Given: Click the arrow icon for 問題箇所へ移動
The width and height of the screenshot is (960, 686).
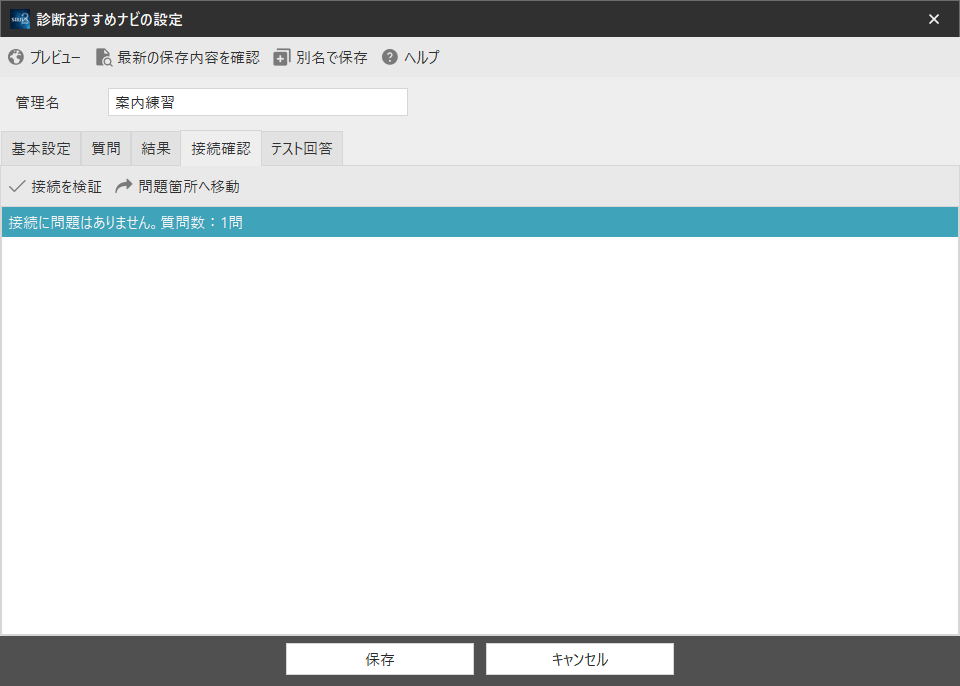Looking at the screenshot, I should 124,186.
